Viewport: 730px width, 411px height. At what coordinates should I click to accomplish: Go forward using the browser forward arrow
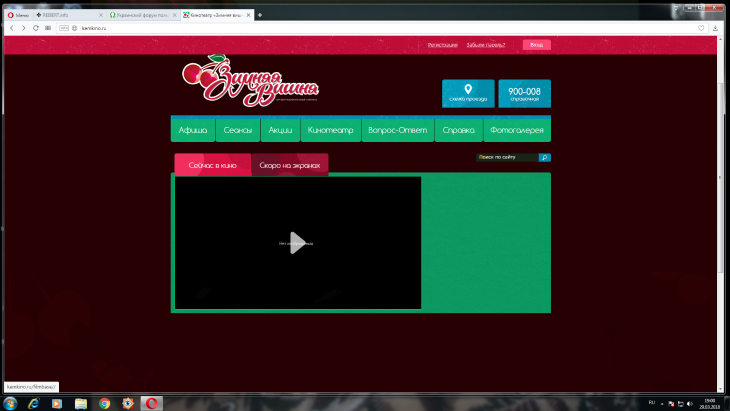tap(23, 28)
